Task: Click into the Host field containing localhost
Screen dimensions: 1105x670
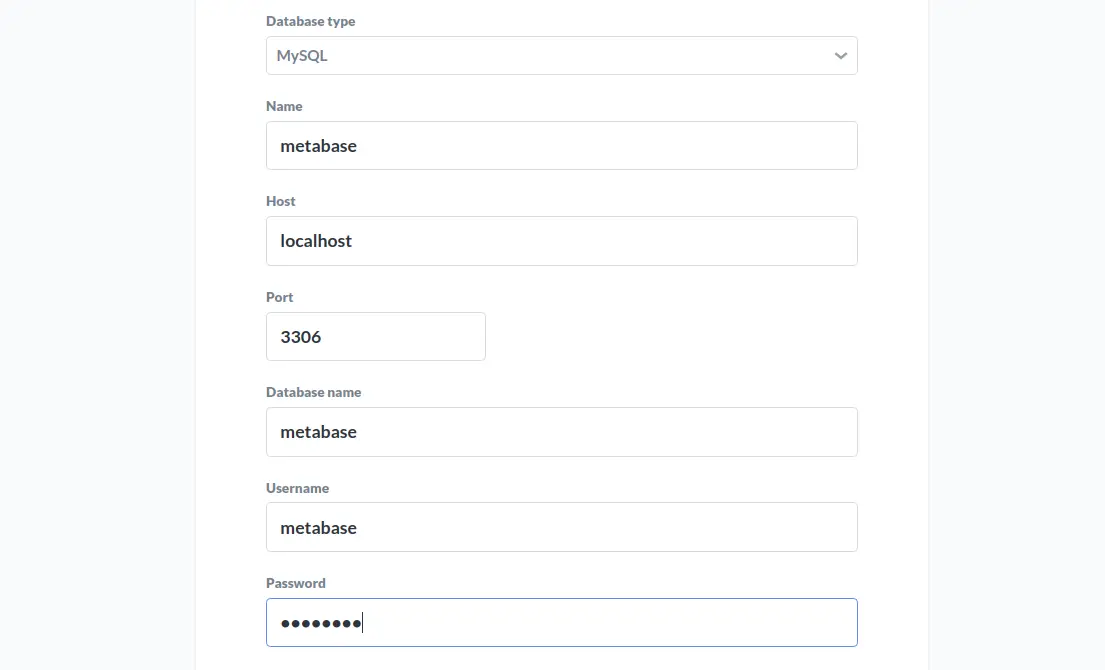Action: click(562, 241)
